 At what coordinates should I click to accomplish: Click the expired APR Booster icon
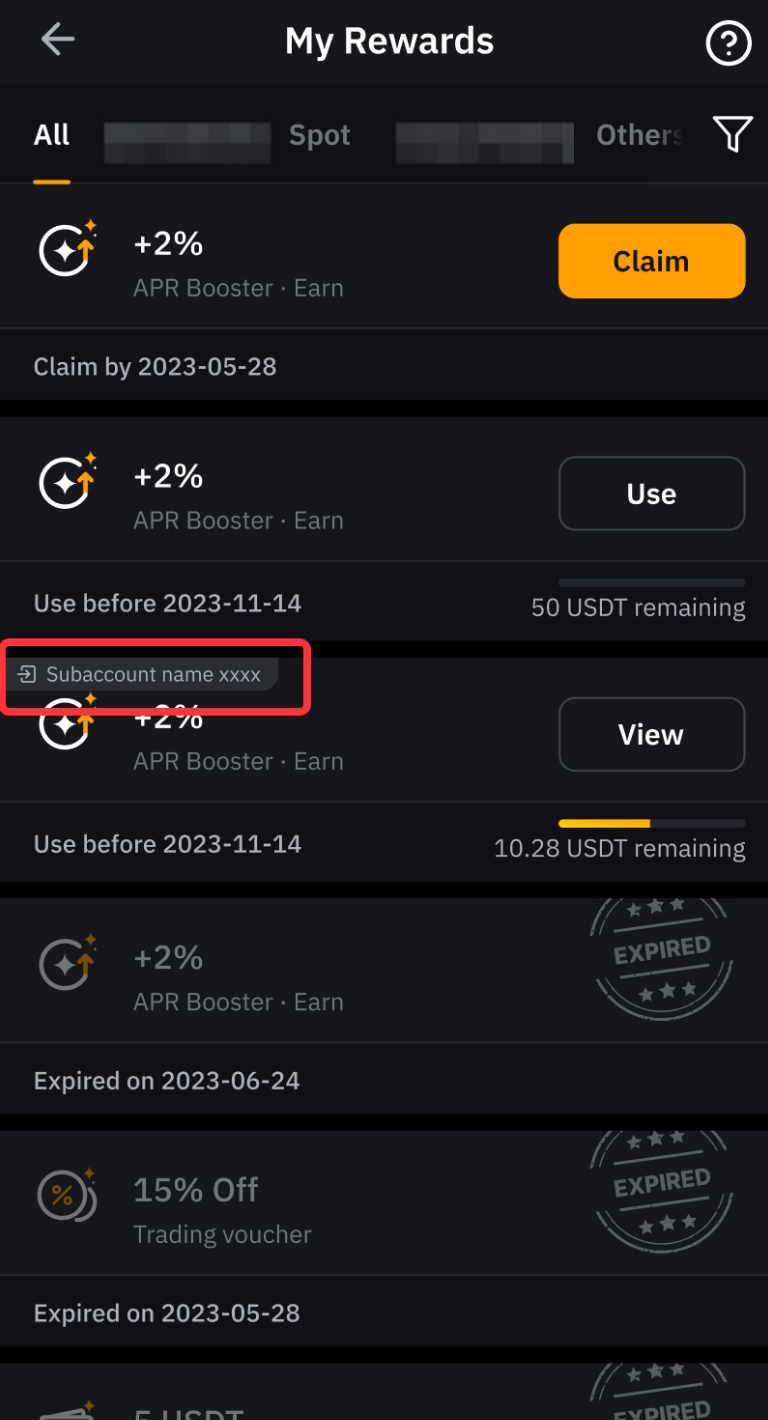[67, 964]
